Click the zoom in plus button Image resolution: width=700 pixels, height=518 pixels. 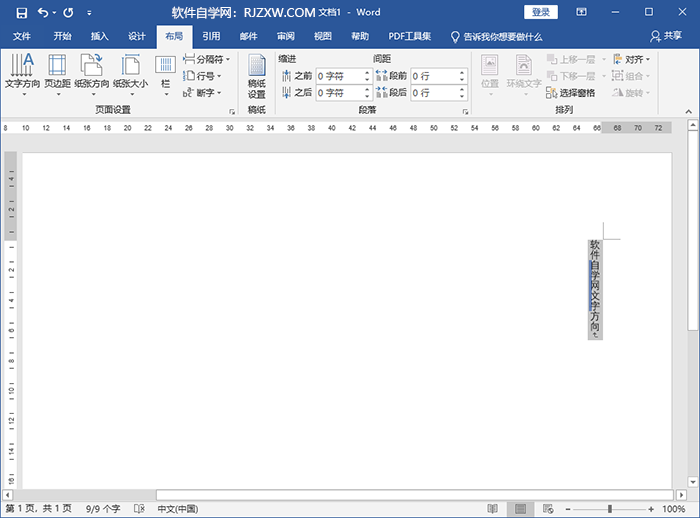tap(651, 509)
